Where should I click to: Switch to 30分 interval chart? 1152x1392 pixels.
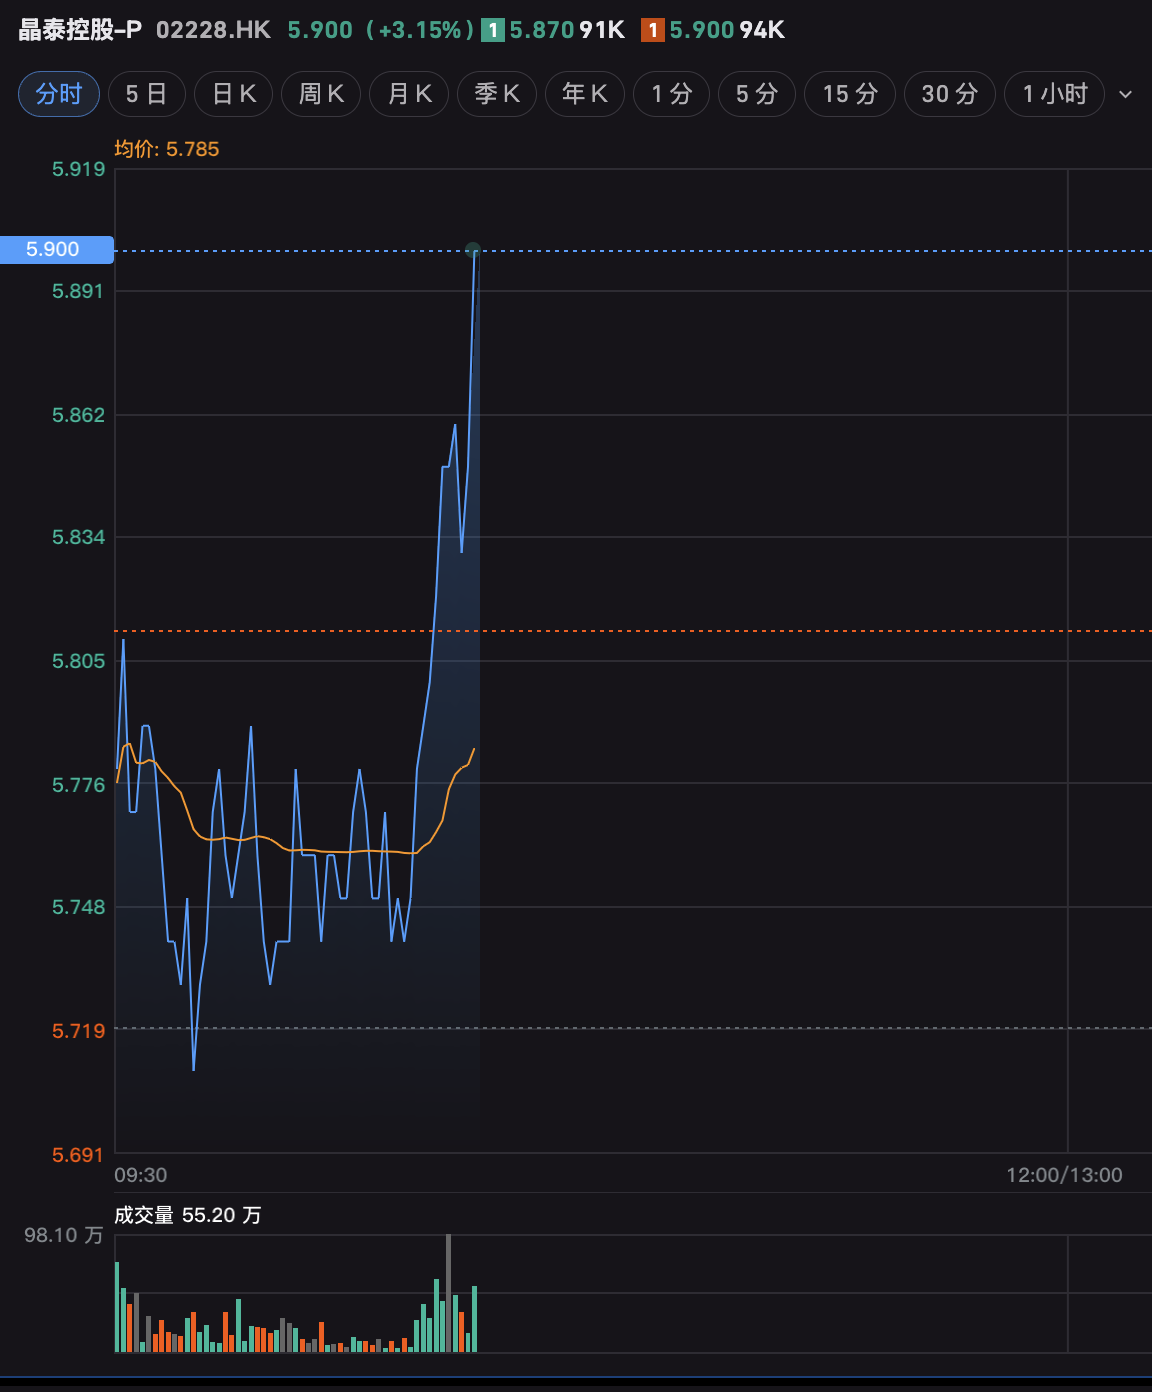949,94
